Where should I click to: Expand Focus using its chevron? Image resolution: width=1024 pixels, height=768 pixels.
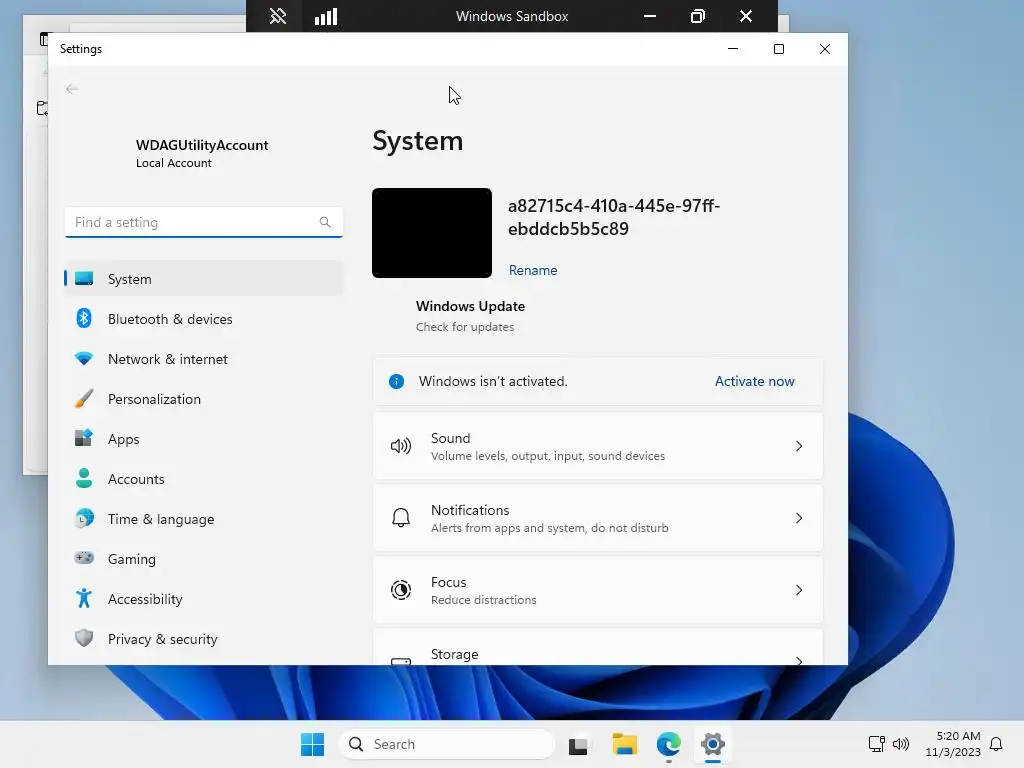click(x=799, y=590)
